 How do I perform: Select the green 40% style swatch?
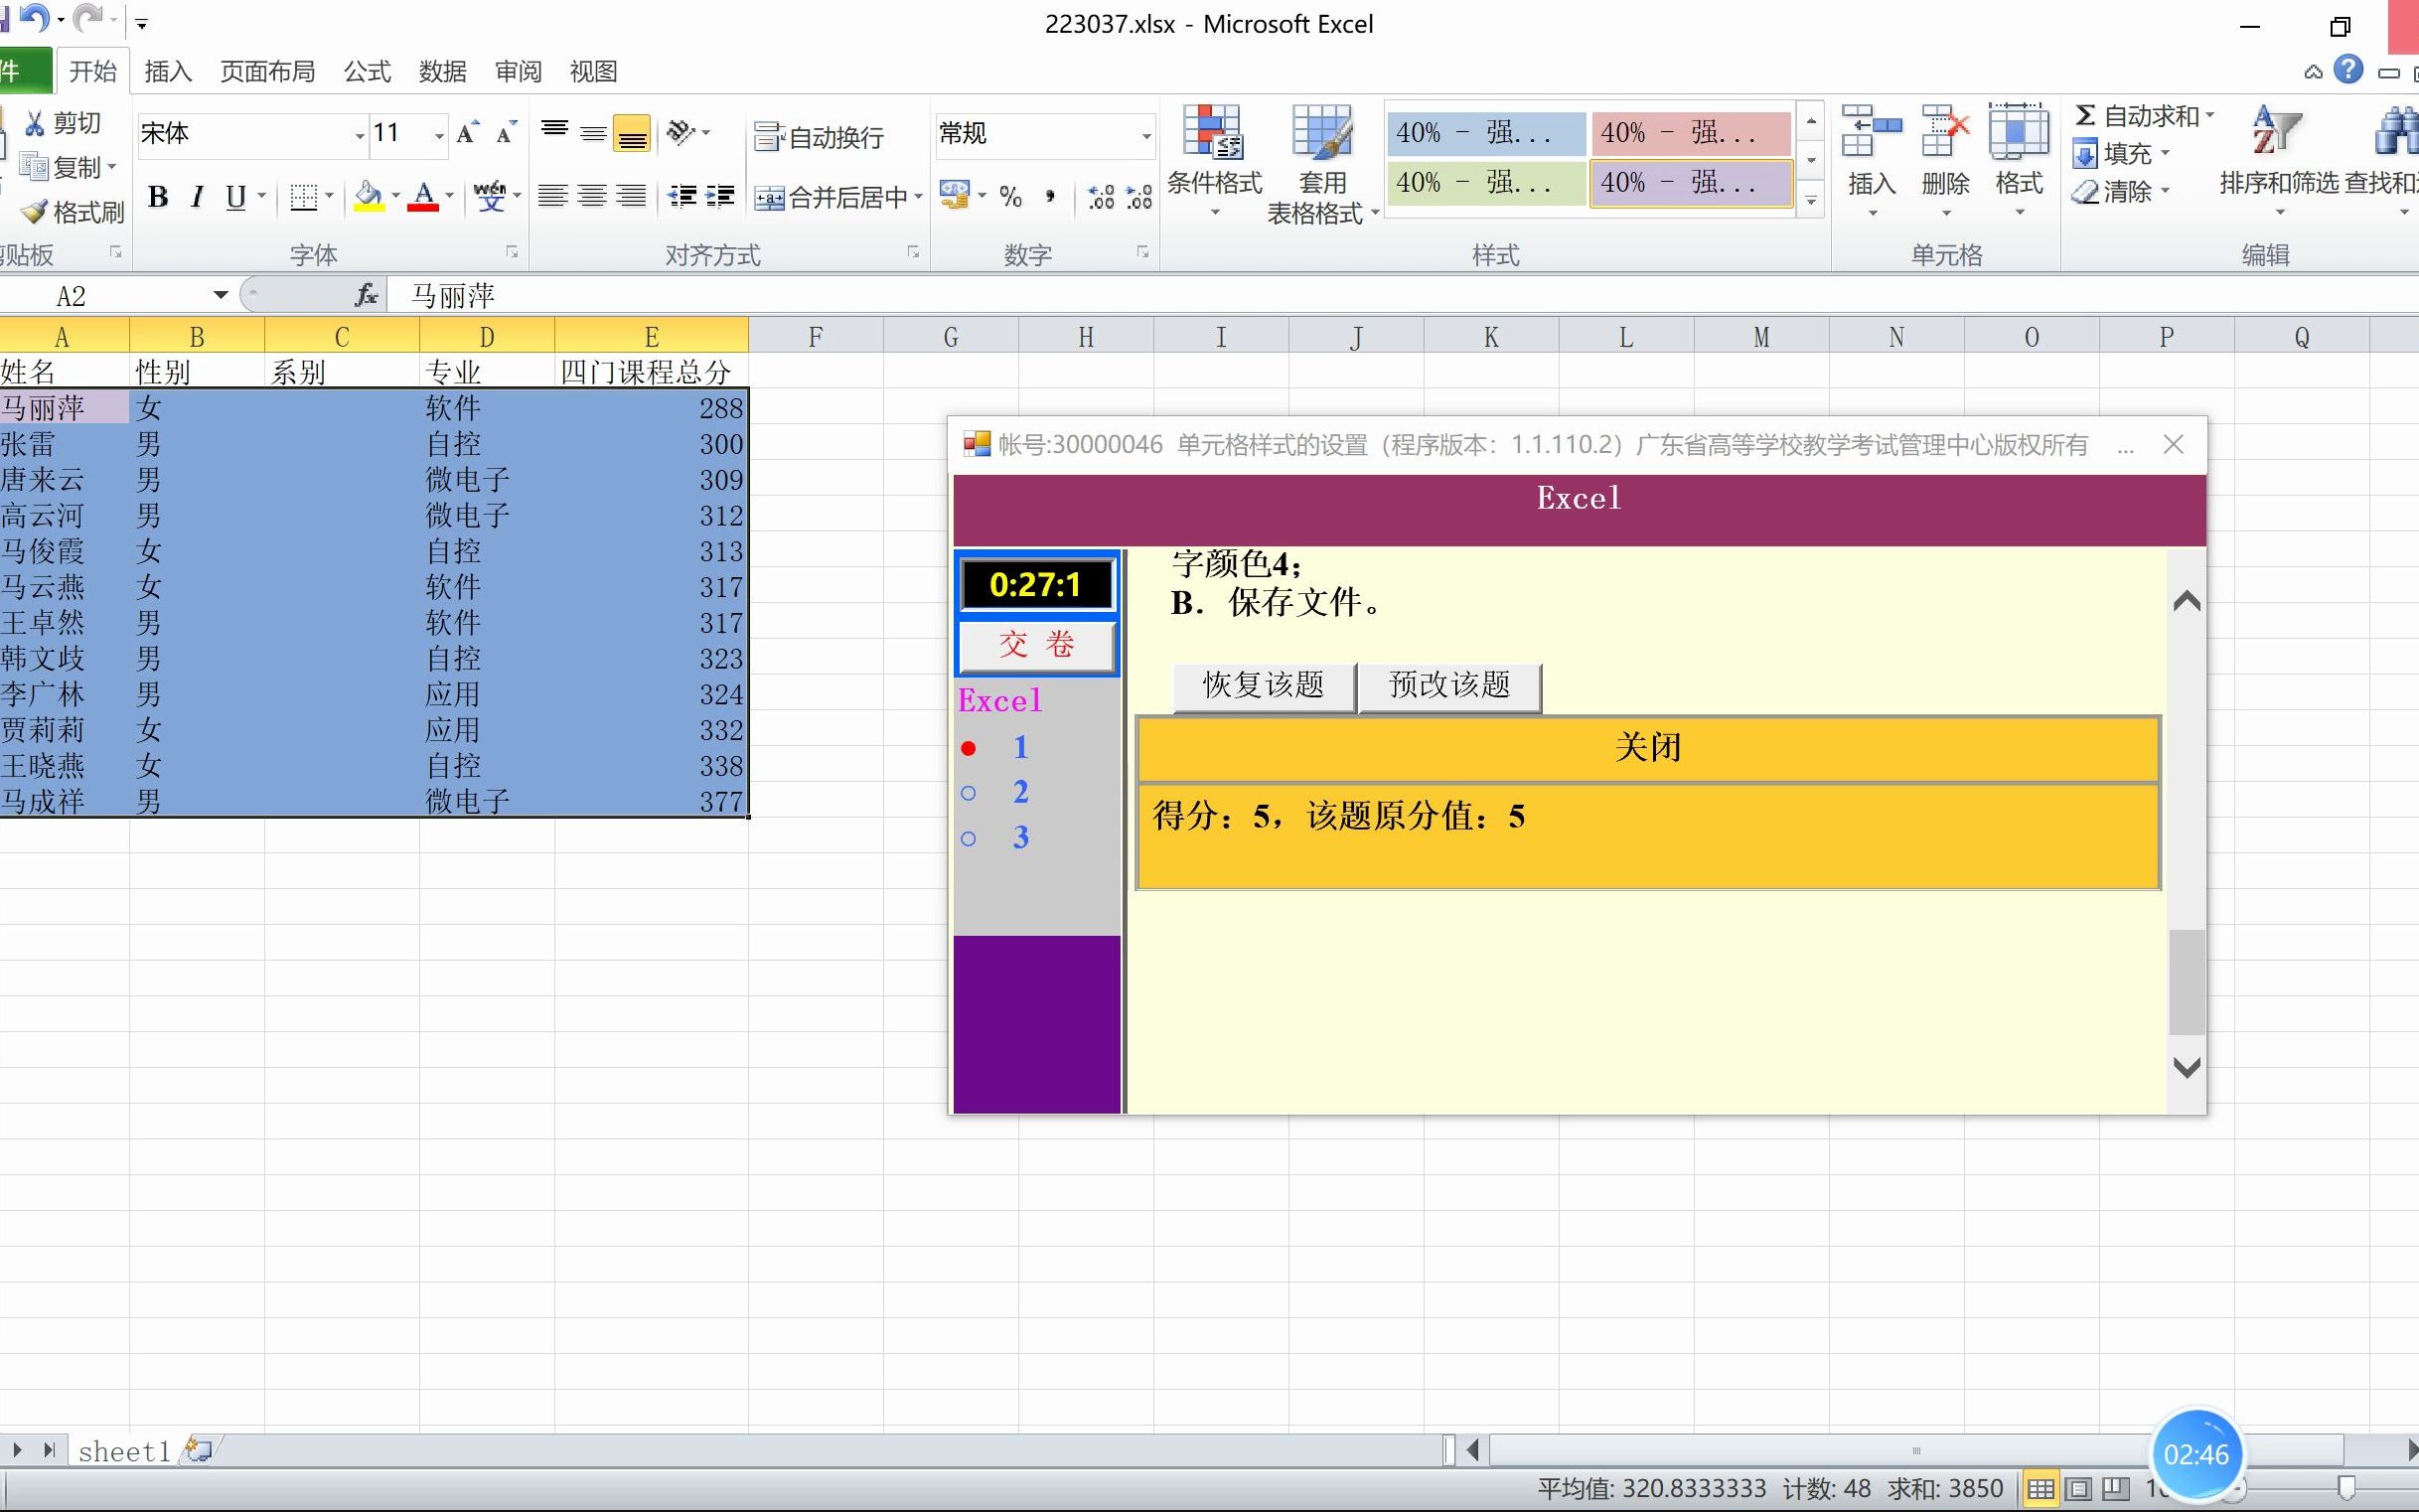tap(1485, 183)
